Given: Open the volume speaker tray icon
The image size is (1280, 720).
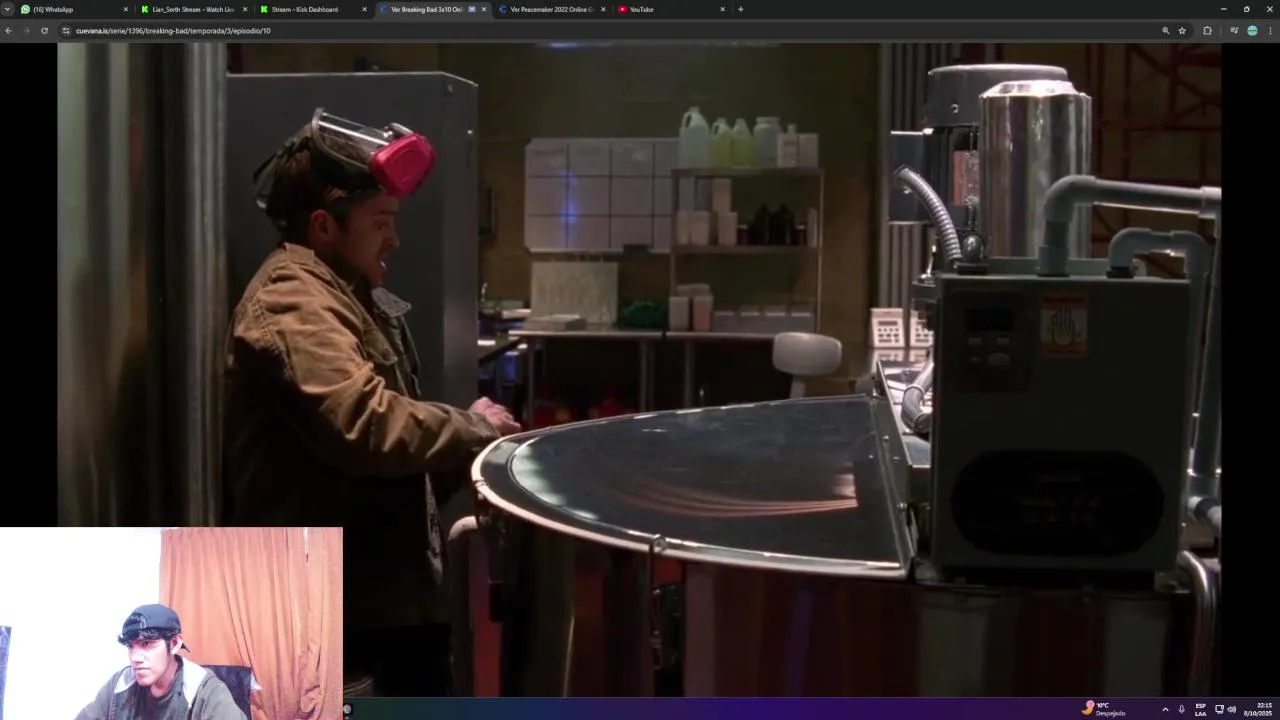Looking at the screenshot, I should point(1231,709).
